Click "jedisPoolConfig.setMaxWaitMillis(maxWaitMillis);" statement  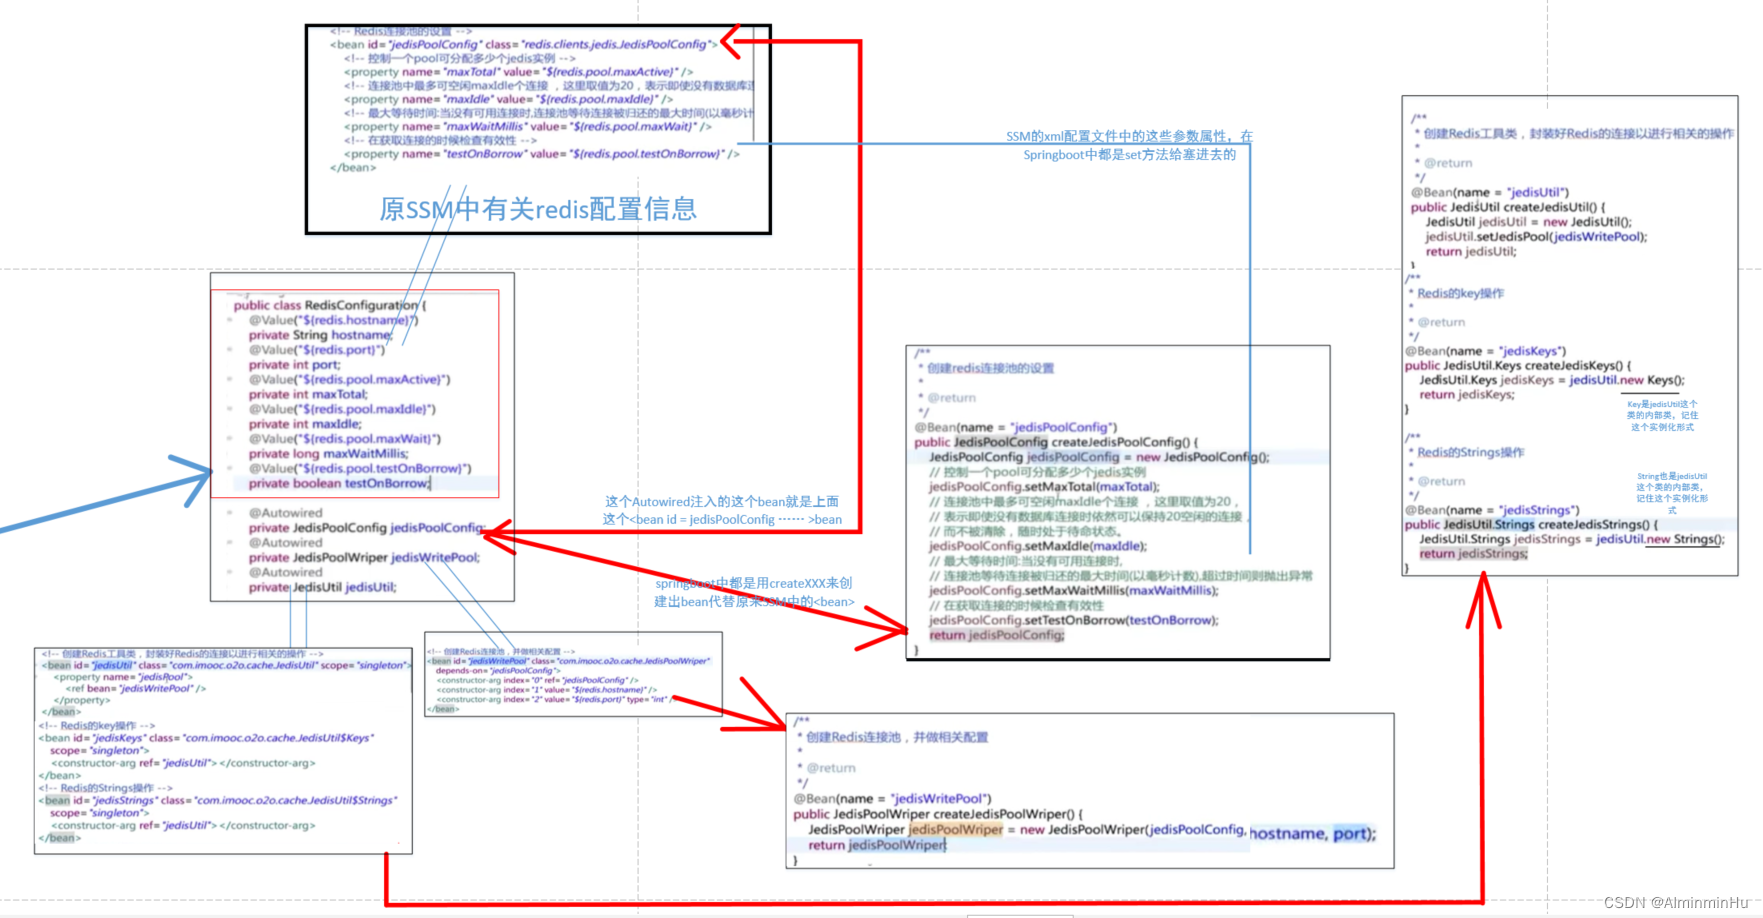coord(1074,591)
